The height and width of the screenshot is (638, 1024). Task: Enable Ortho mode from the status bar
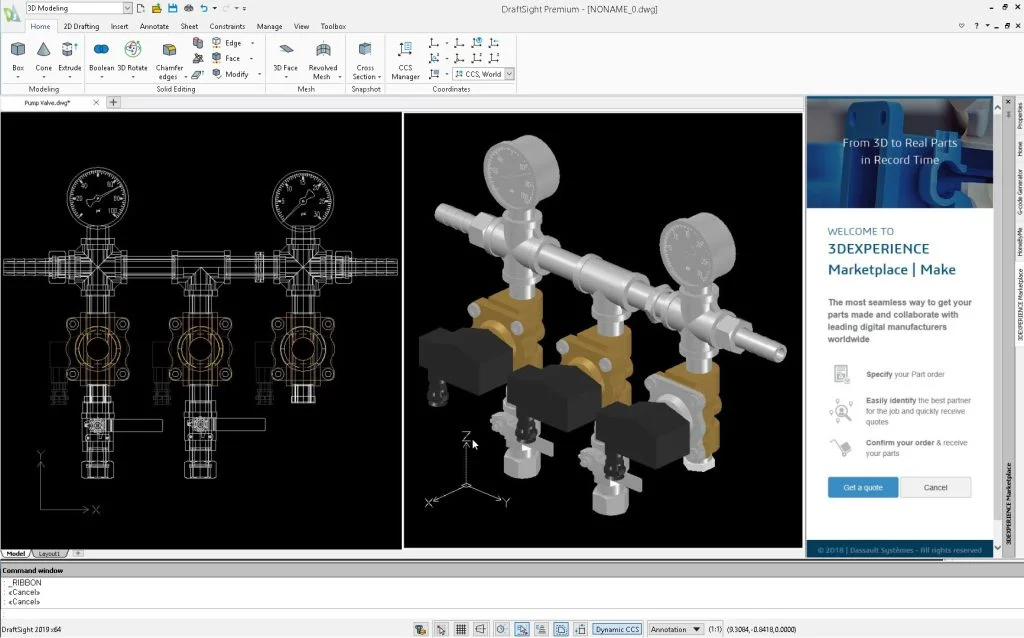point(481,629)
